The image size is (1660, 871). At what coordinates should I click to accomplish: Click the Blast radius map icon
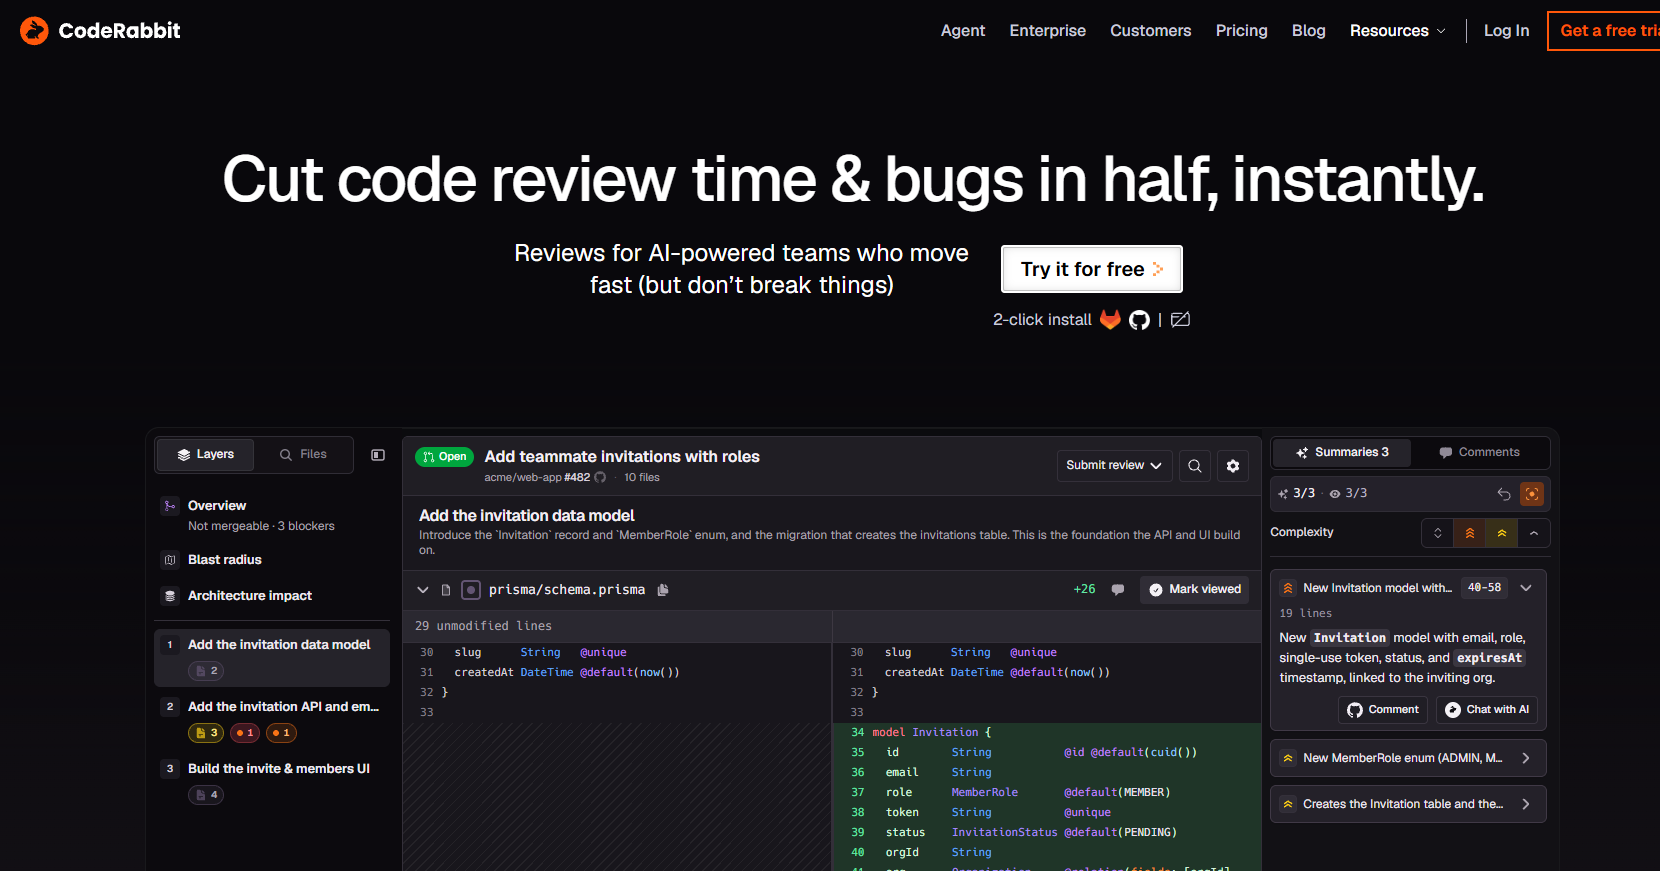[170, 560]
